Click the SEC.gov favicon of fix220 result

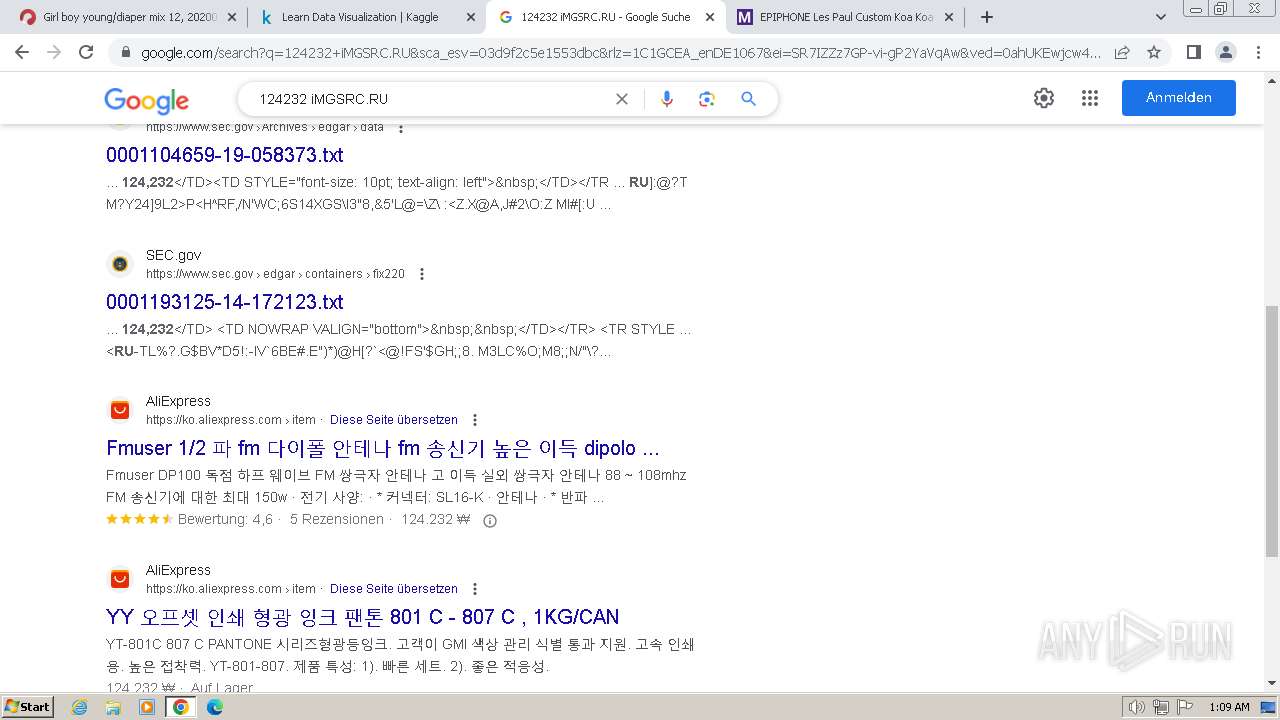(120, 264)
